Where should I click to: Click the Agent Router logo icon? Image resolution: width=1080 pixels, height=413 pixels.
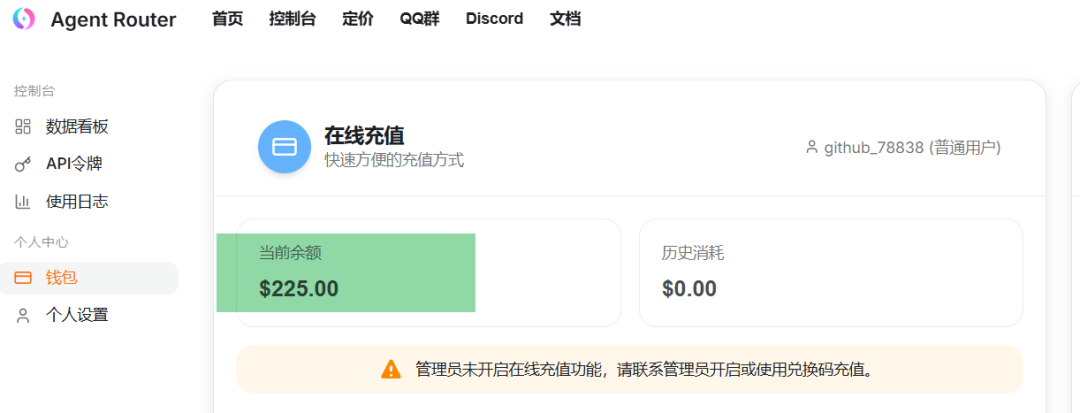[24, 19]
